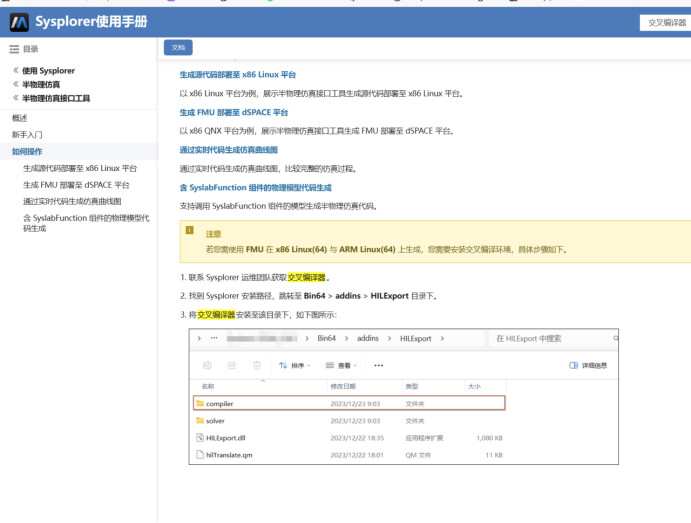691x523 pixels.
Task: Follow link 含 SyslabFunction 组件的物理模型代码生成
Action: [x=256, y=188]
